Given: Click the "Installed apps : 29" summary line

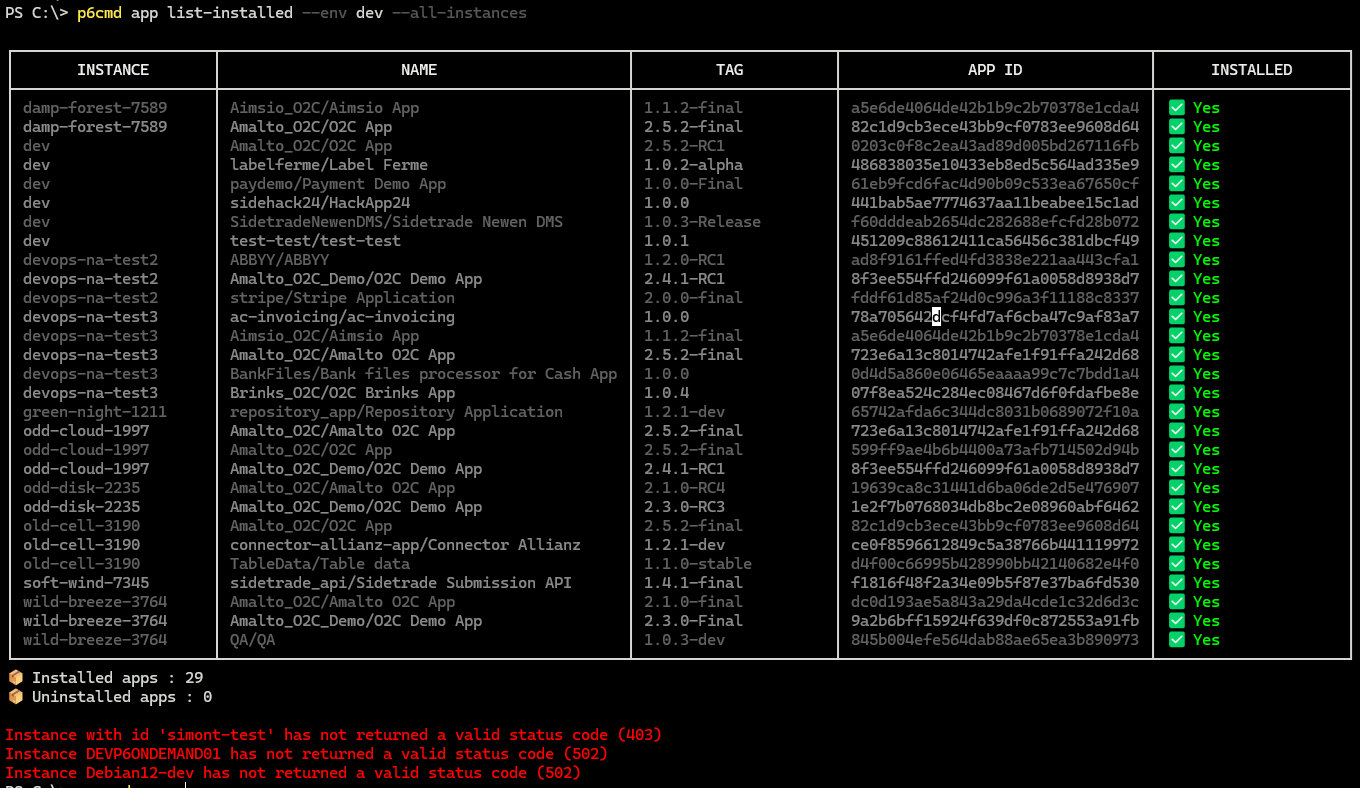Looking at the screenshot, I should [x=105, y=678].
